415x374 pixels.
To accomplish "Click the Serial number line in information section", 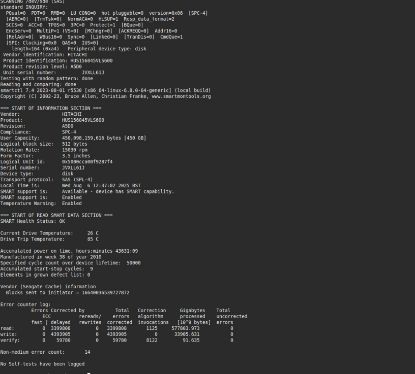I will [x=42, y=168].
